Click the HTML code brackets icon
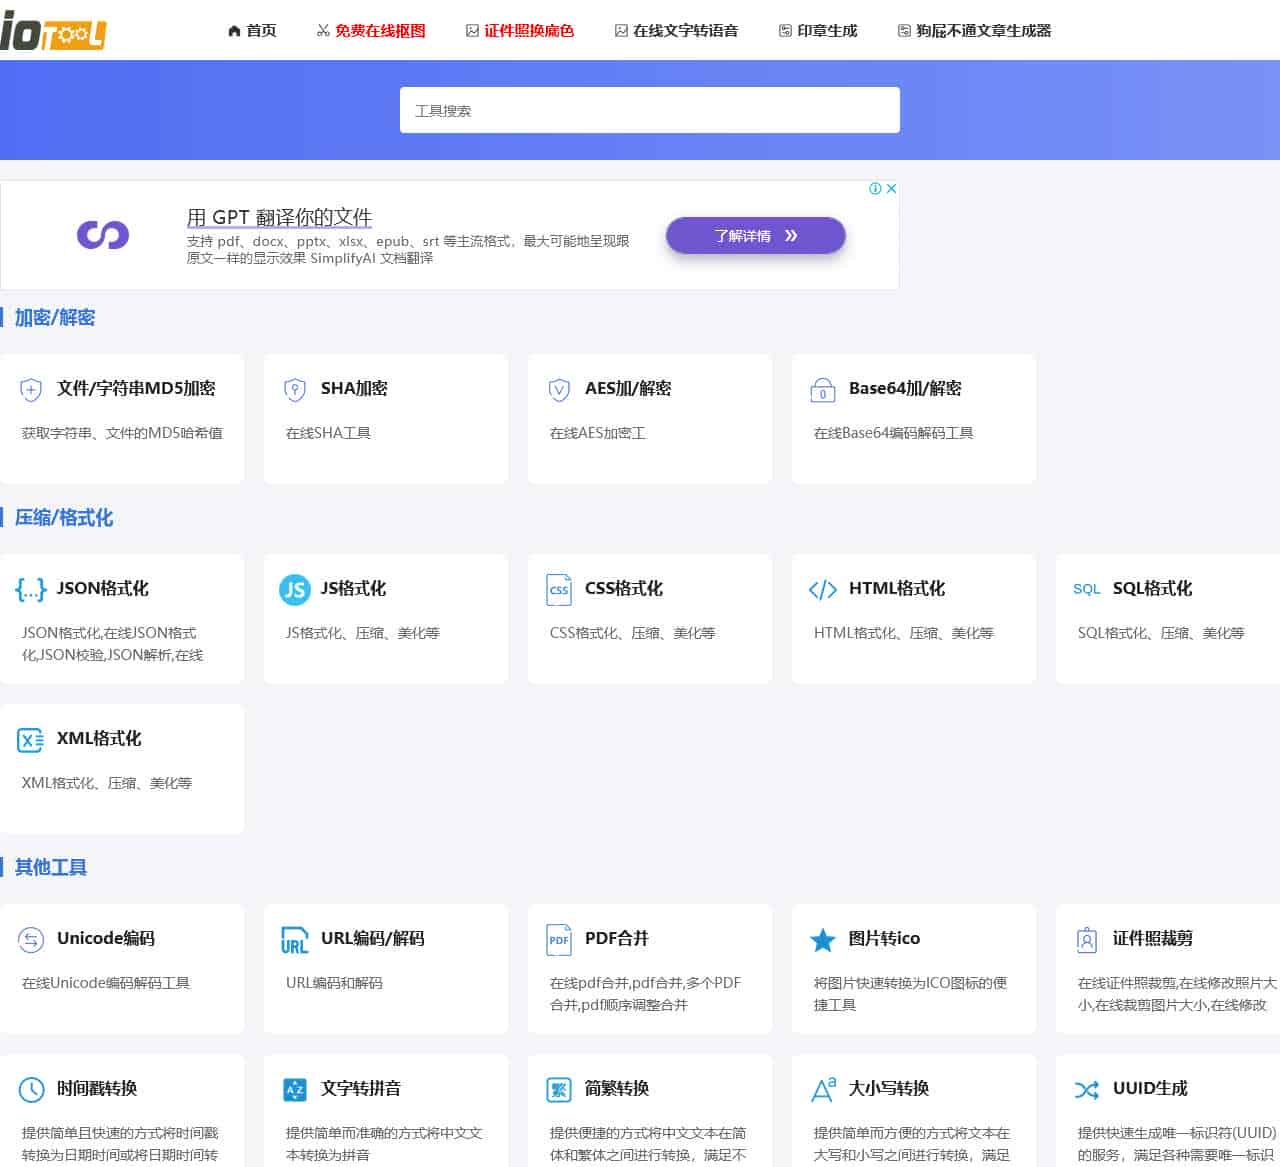The image size is (1280, 1167). (823, 590)
